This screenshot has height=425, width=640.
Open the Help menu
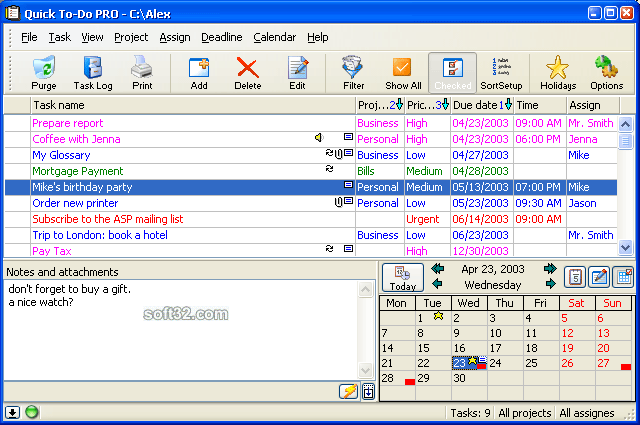pyautogui.click(x=318, y=37)
